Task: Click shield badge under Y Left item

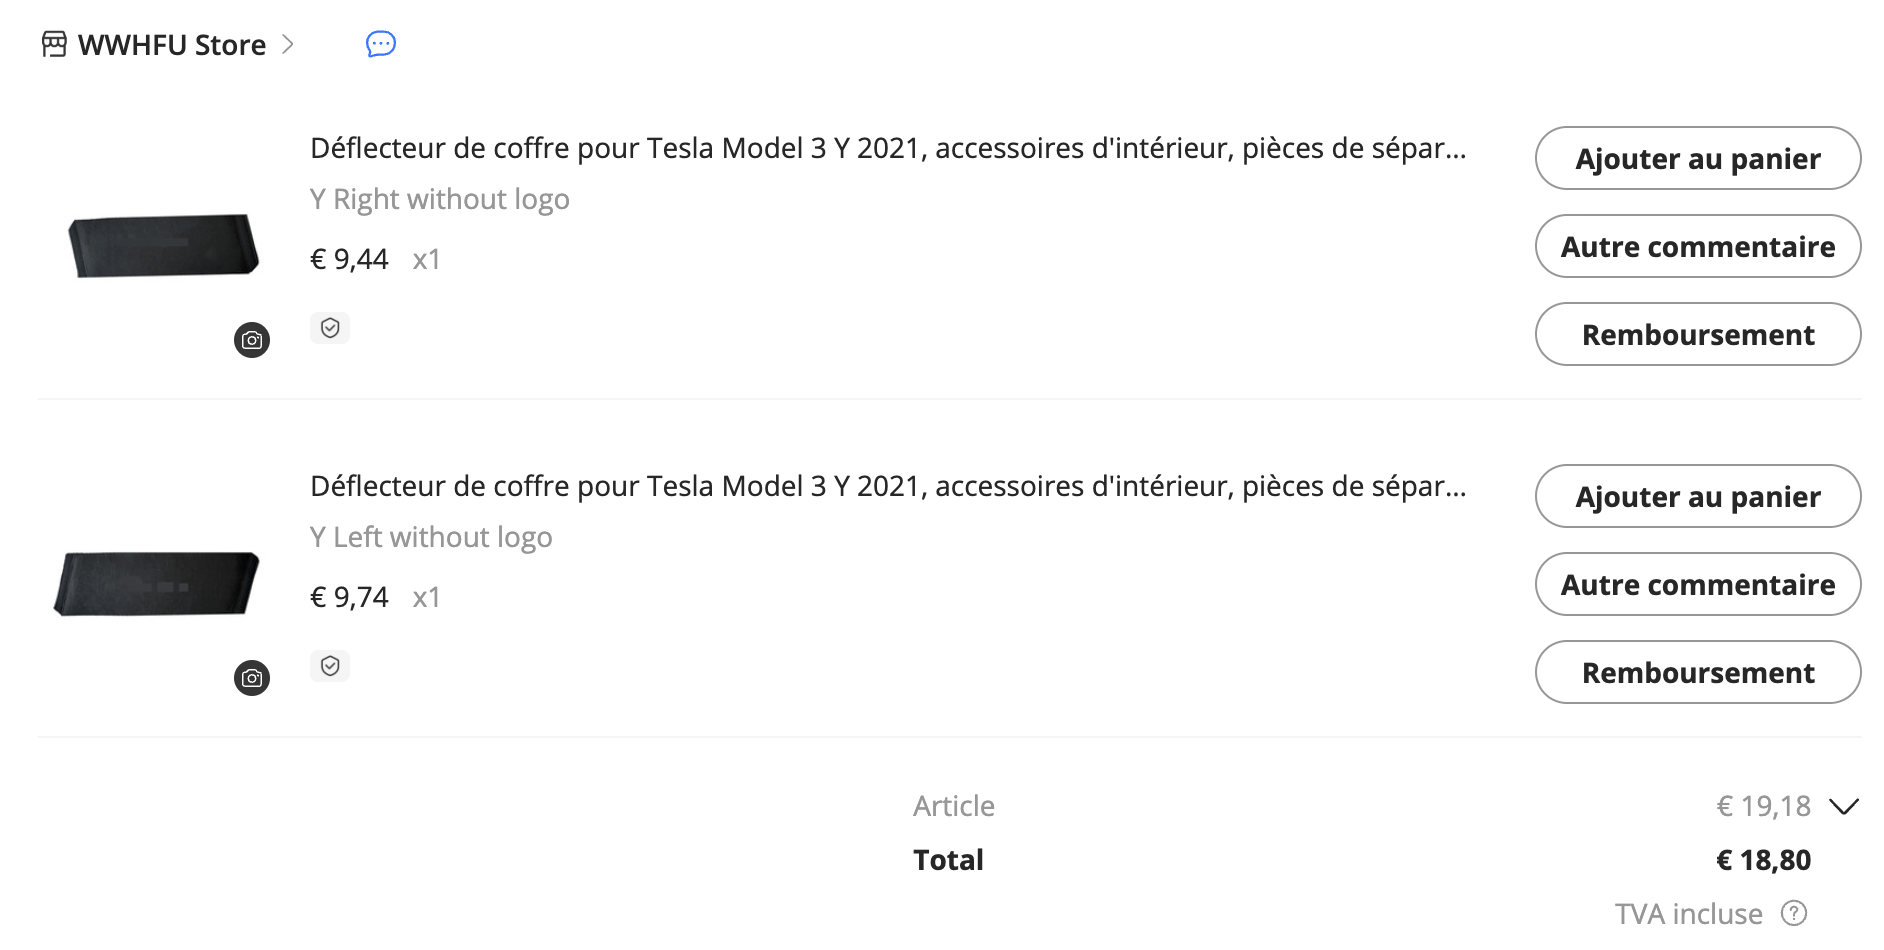Action: point(330,666)
